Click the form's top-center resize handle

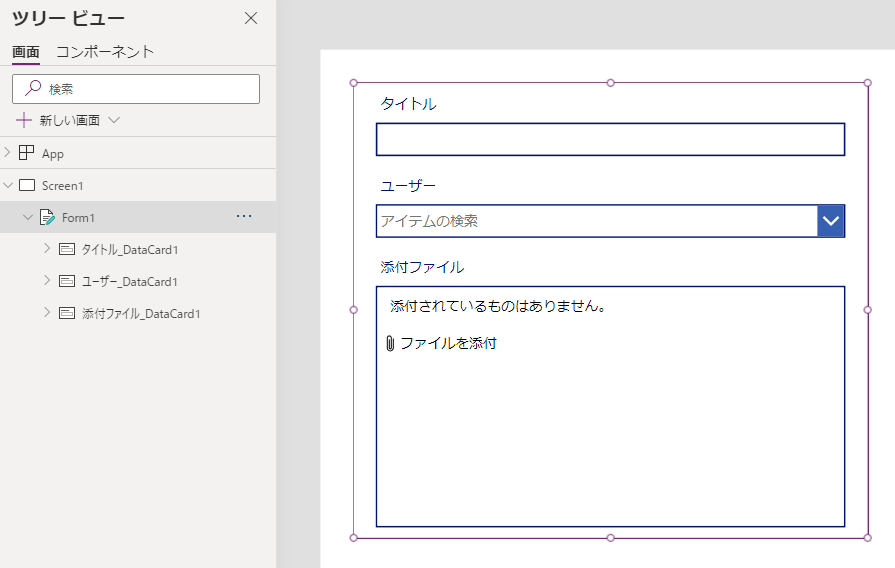pos(611,83)
